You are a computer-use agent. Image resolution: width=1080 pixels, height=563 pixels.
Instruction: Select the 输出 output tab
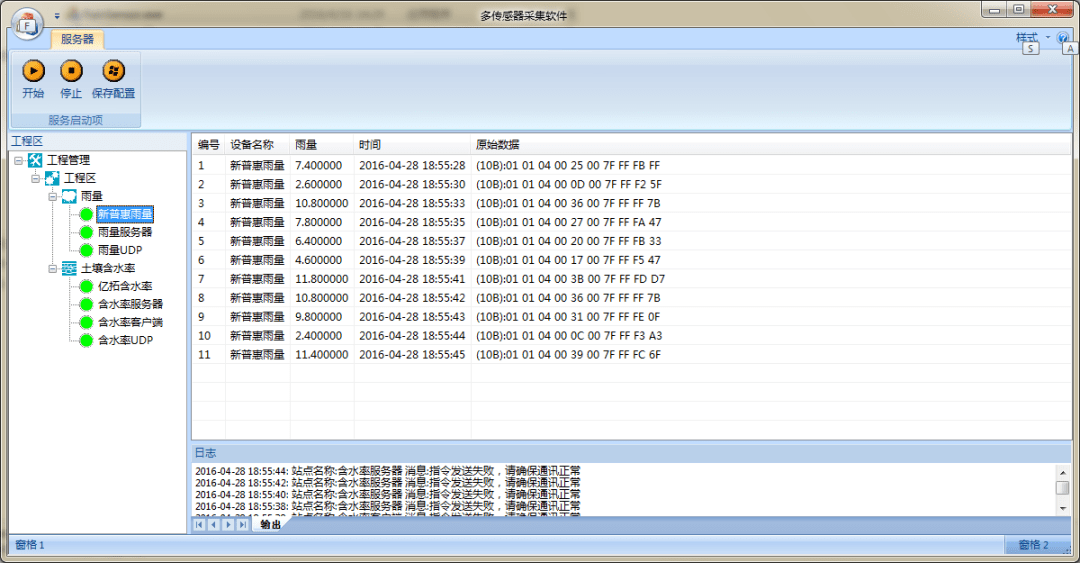[x=270, y=524]
